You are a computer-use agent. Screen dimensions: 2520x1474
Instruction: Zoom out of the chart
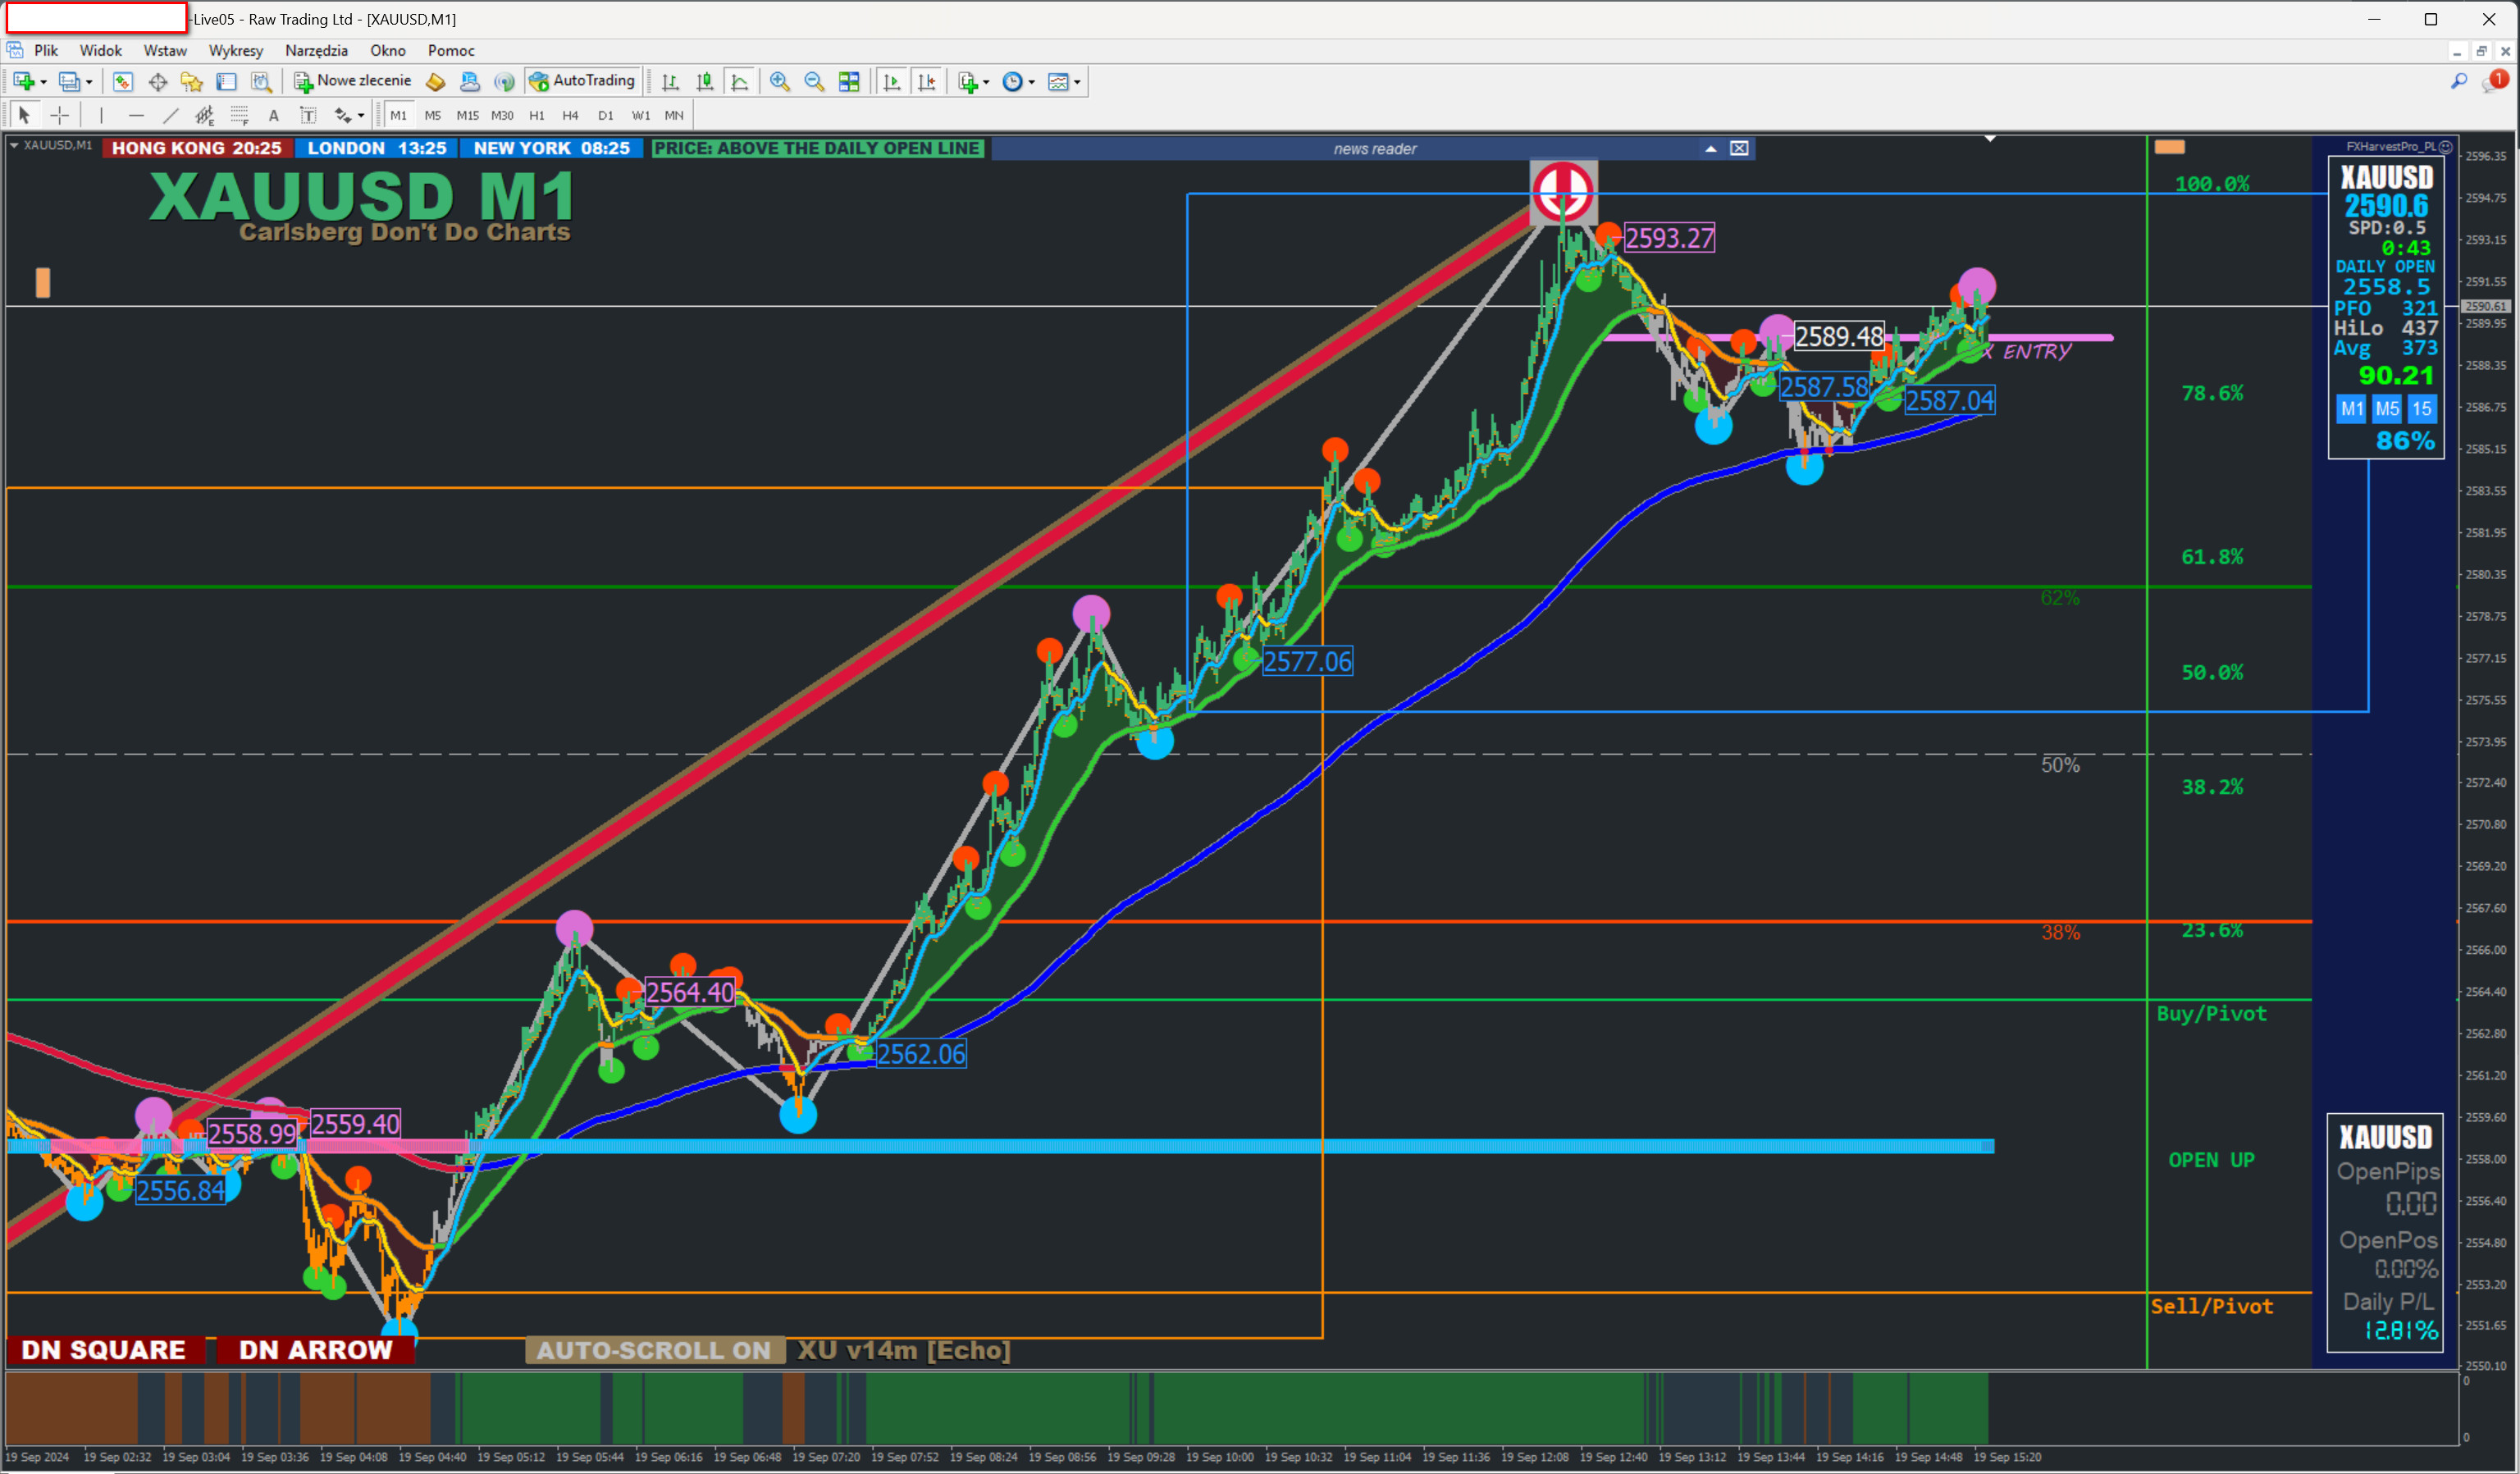[x=814, y=82]
